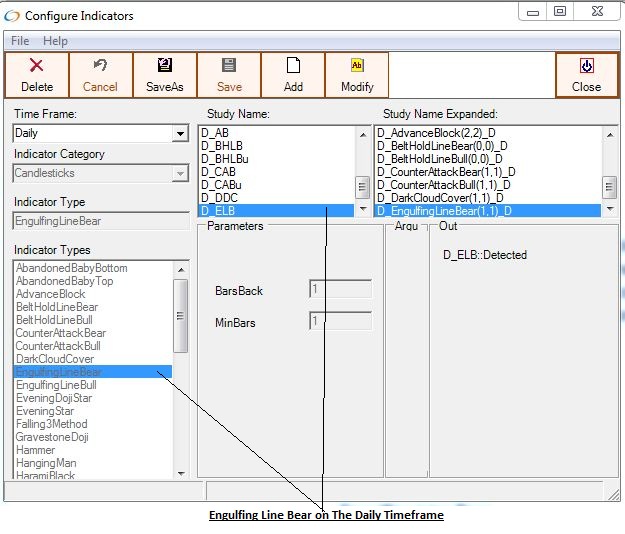Select D_DDC in Study Name list
The width and height of the screenshot is (625, 534).
click(219, 198)
